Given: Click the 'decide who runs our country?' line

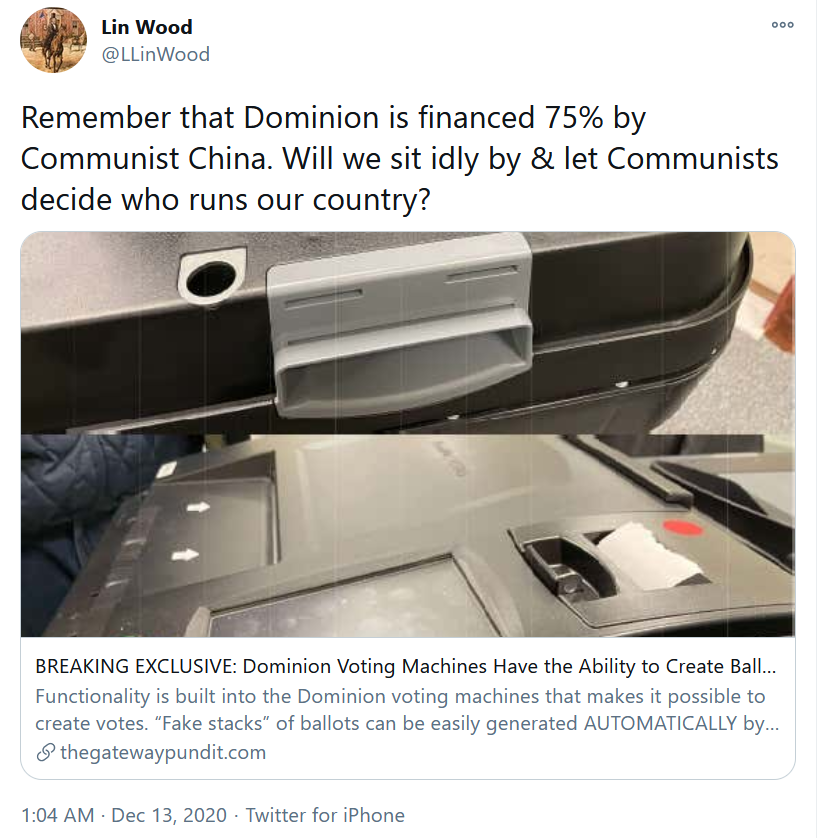Looking at the screenshot, I should pos(225,199).
